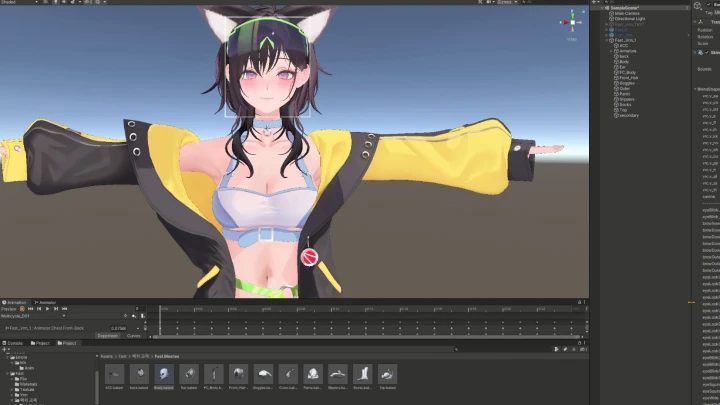
Task: Click the animation record button
Action: click(x=22, y=309)
